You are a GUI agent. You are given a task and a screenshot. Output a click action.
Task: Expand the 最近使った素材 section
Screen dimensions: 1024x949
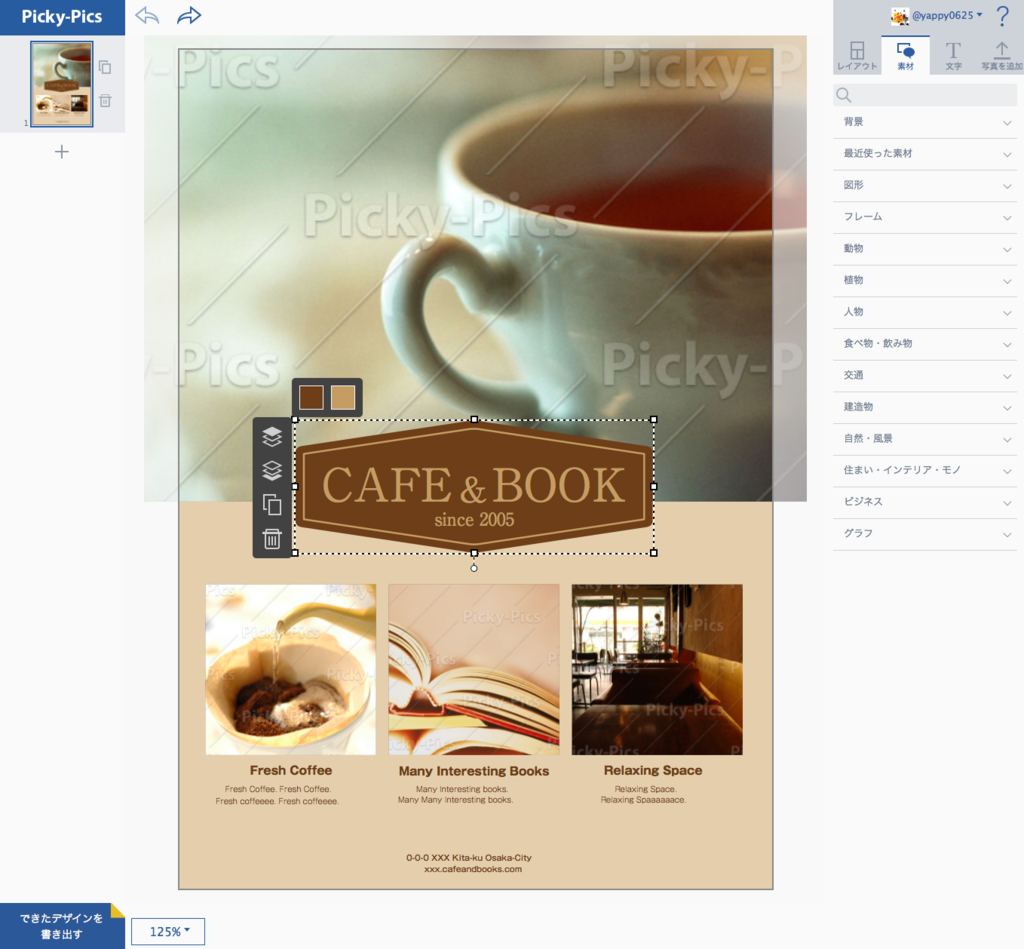pyautogui.click(x=925, y=154)
